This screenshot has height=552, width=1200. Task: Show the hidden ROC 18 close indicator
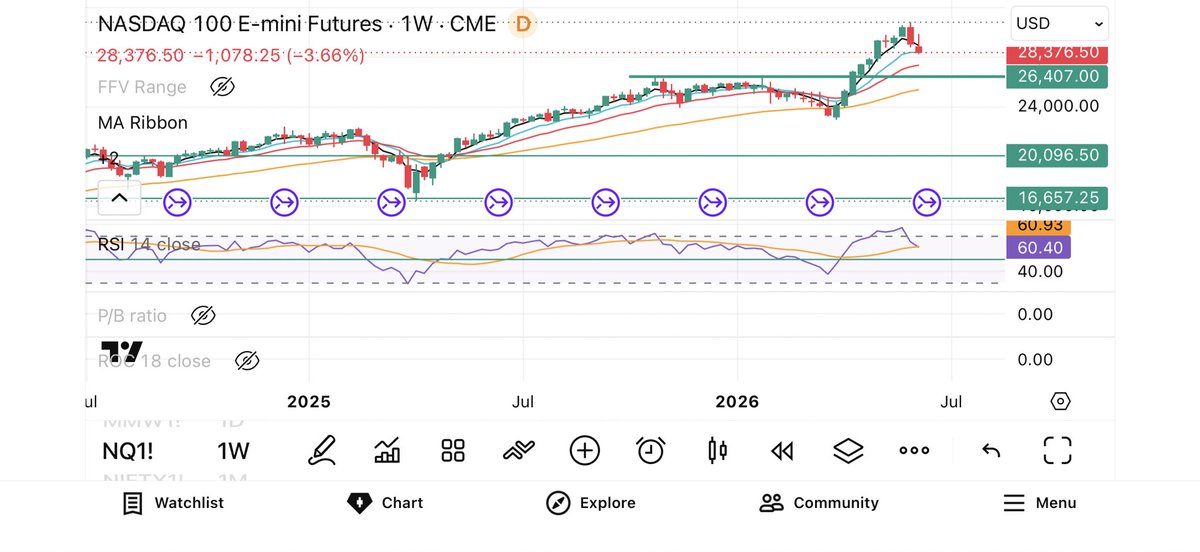tap(246, 361)
